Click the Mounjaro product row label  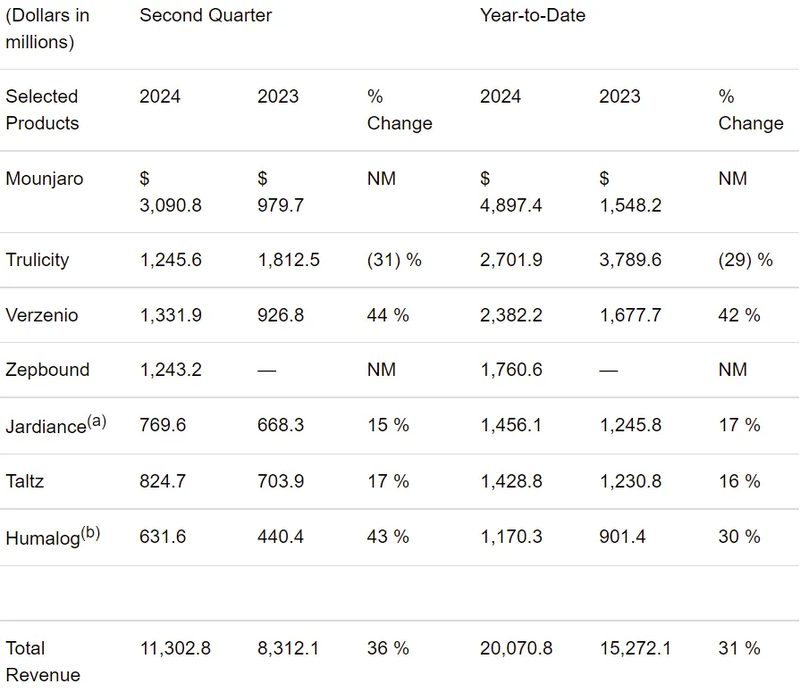coord(44,179)
